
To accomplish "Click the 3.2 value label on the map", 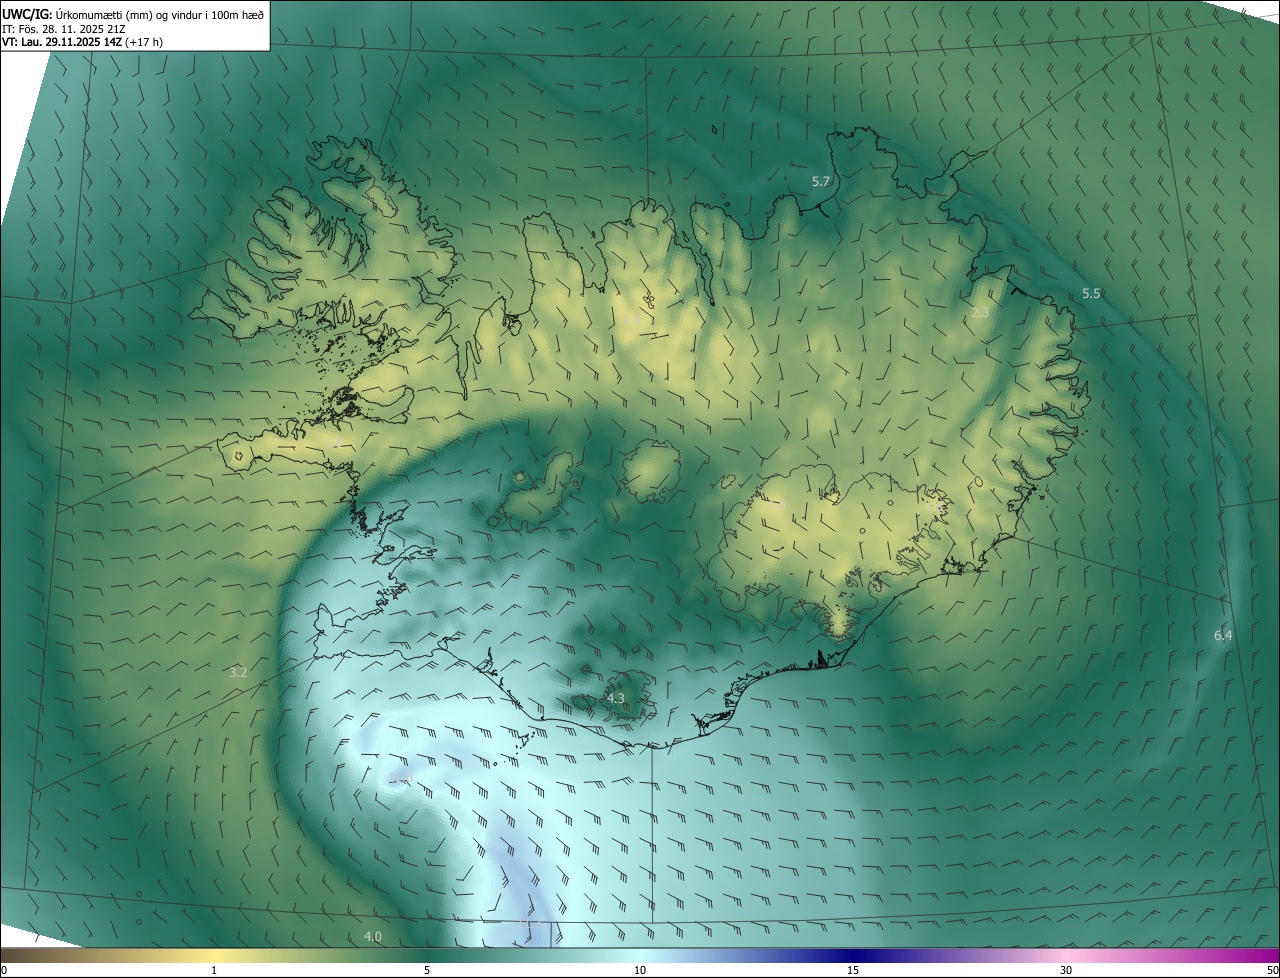I will click(238, 673).
